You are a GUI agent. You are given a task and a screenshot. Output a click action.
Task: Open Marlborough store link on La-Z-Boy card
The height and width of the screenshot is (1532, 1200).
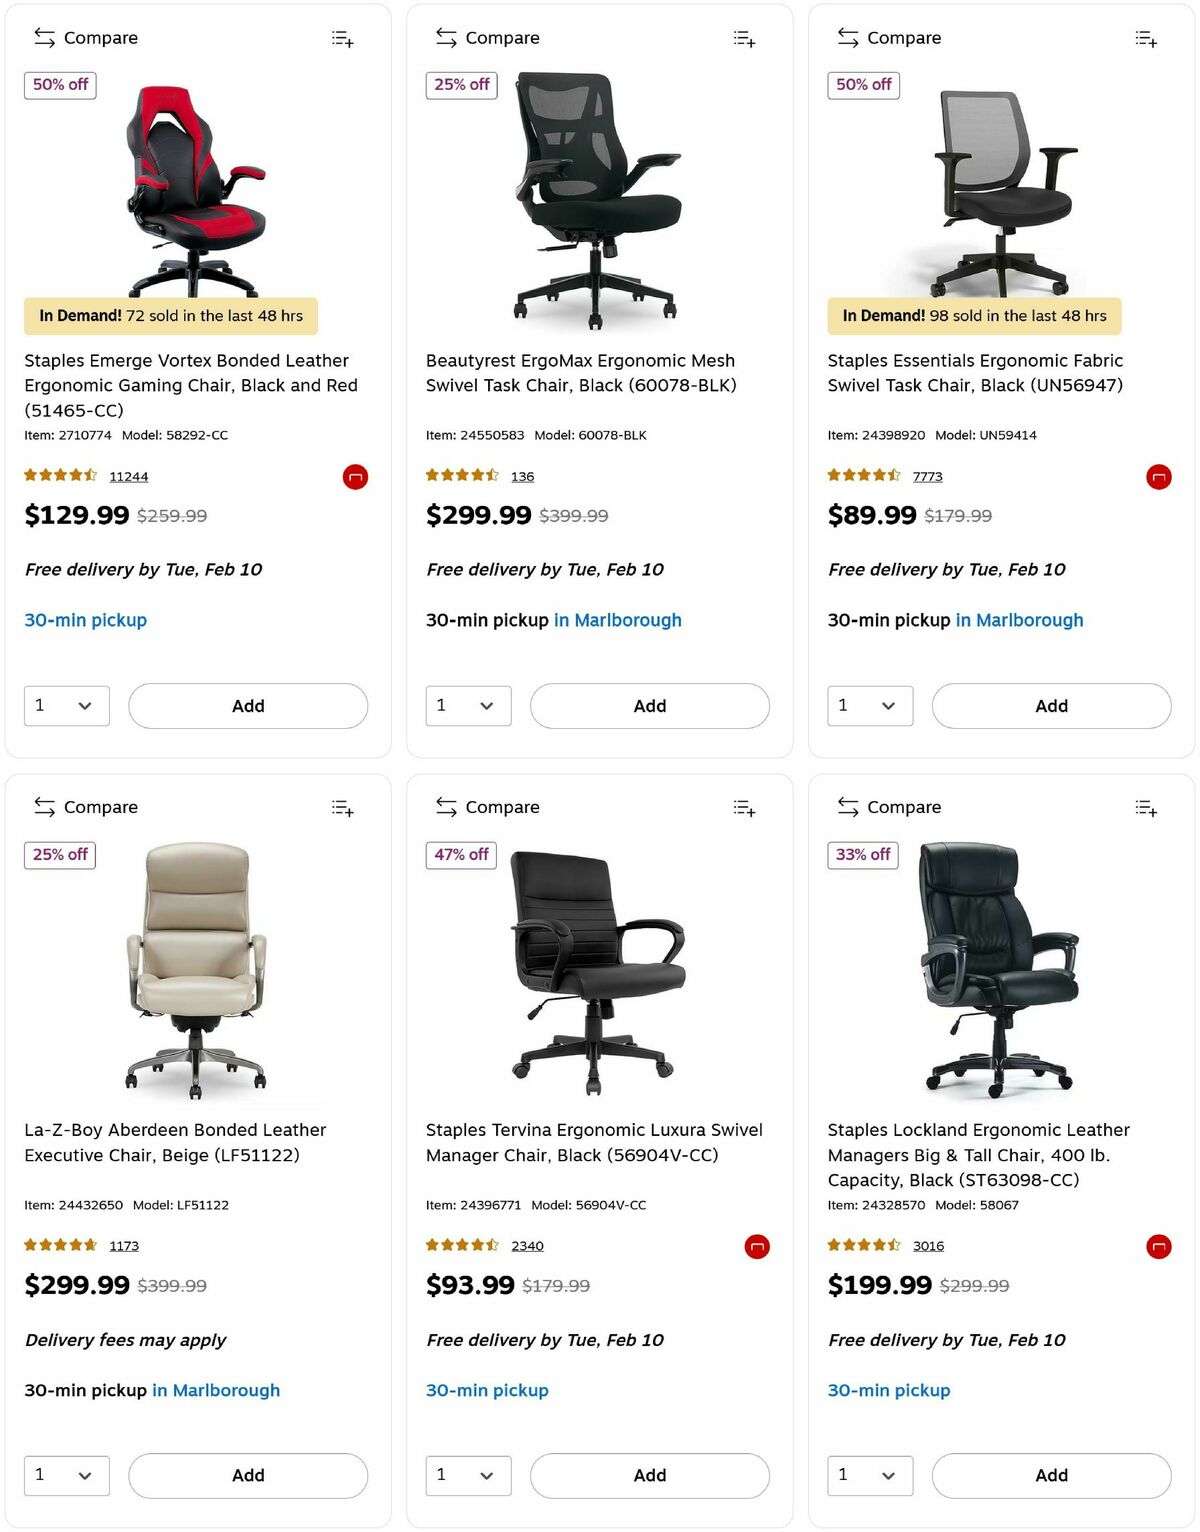click(x=216, y=1390)
